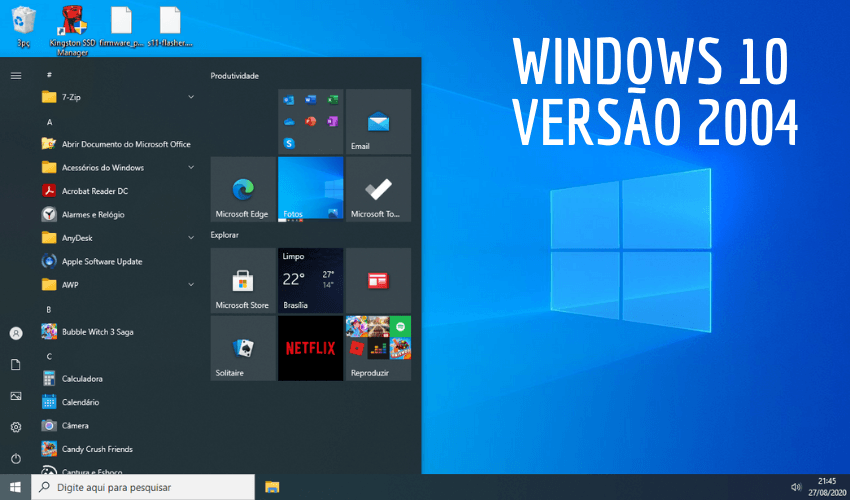Open the Netflix tile

(x=311, y=348)
